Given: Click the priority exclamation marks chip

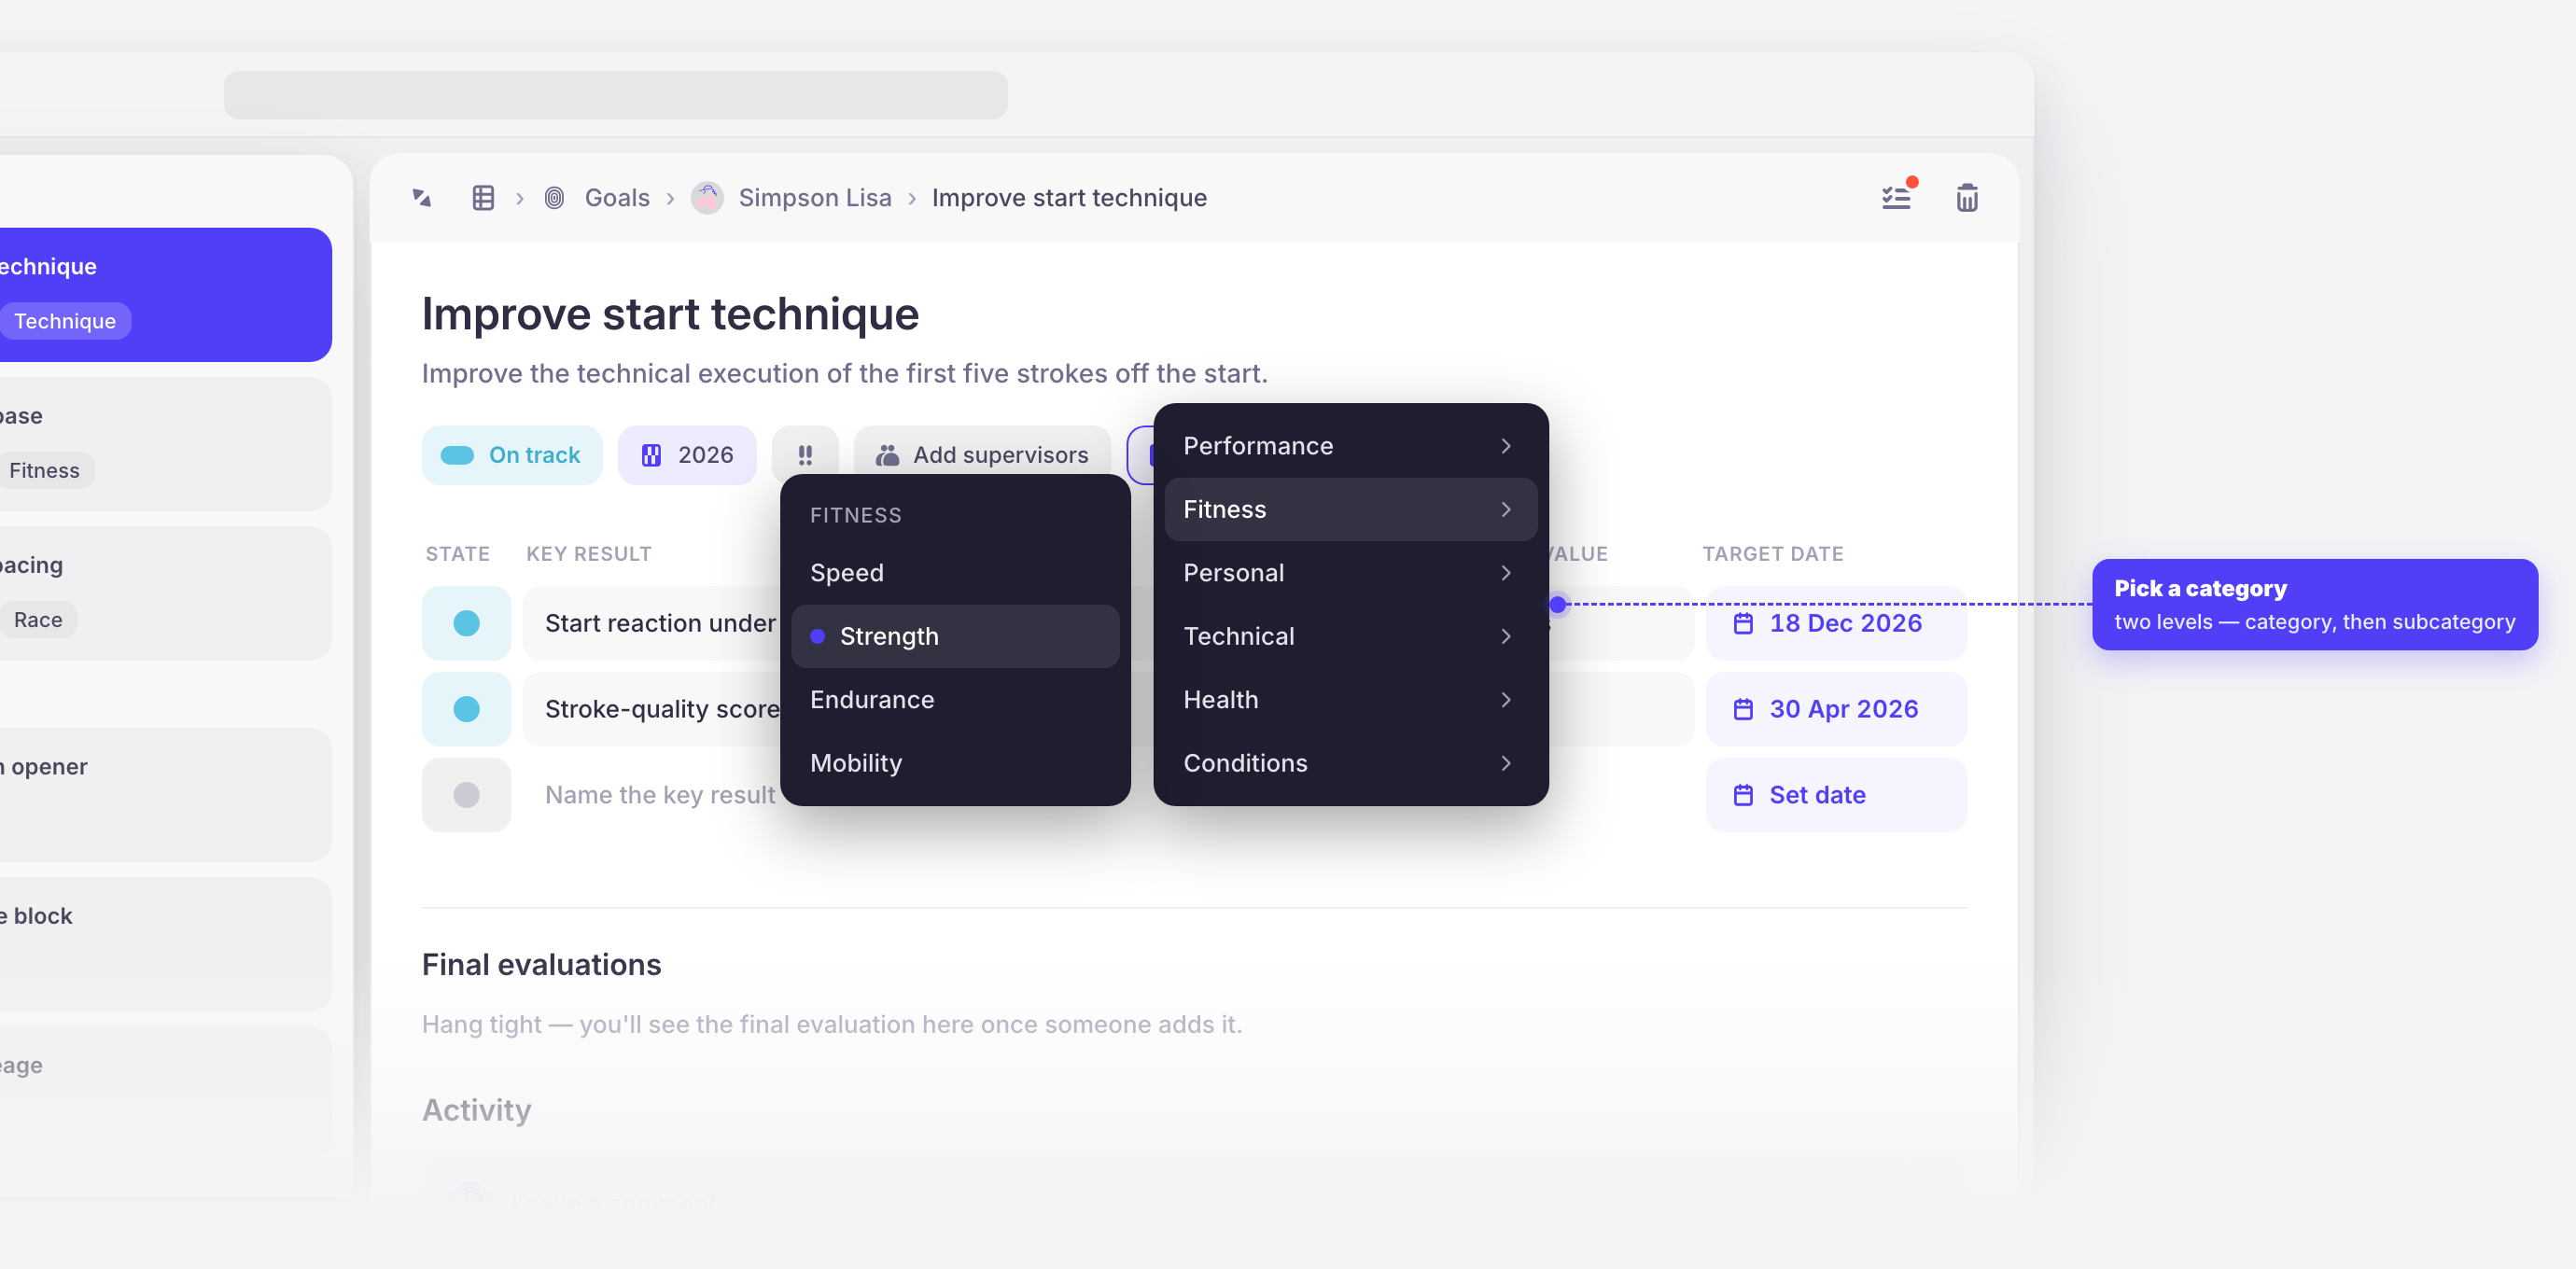Looking at the screenshot, I should point(805,455).
